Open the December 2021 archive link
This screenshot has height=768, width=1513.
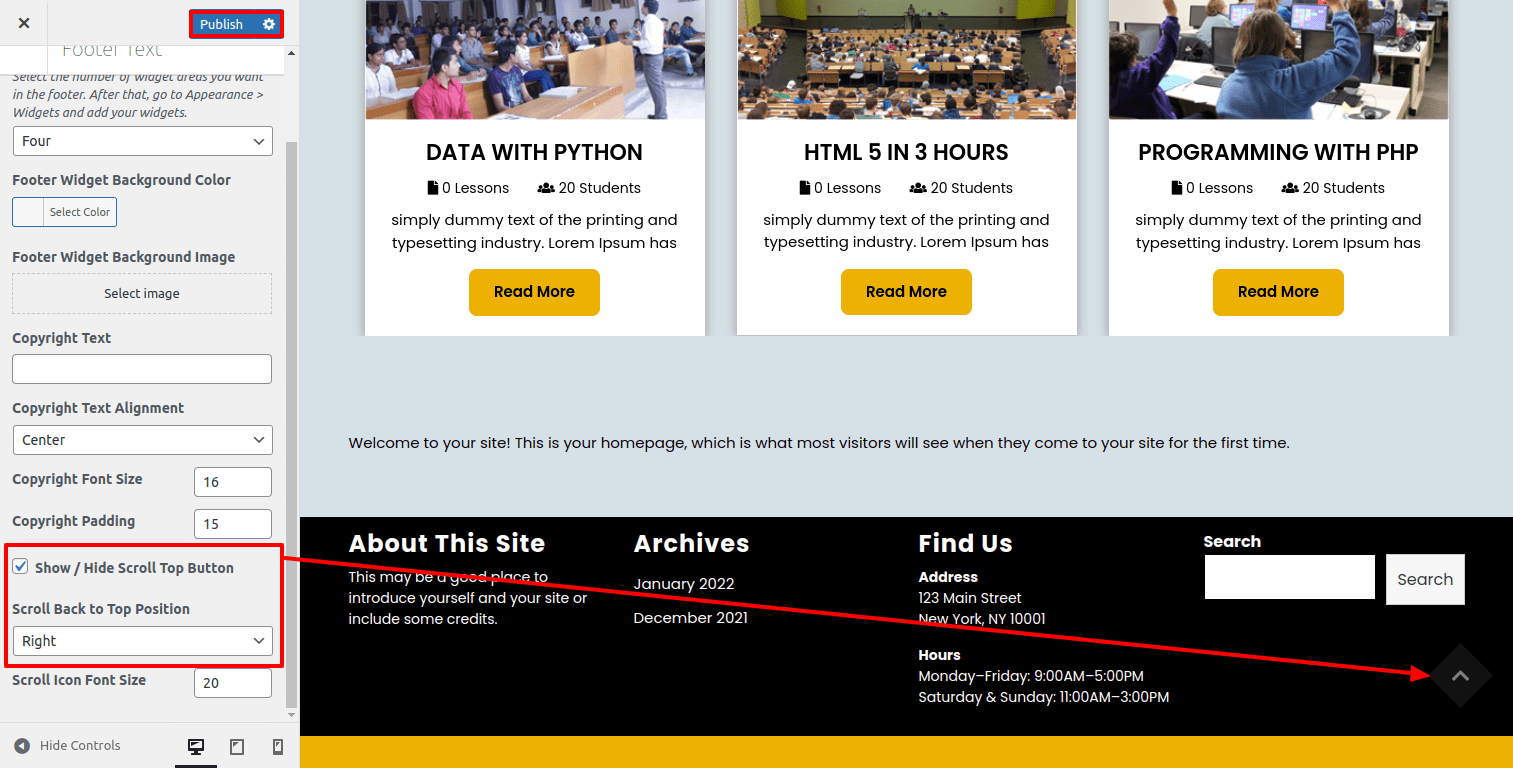(x=690, y=618)
